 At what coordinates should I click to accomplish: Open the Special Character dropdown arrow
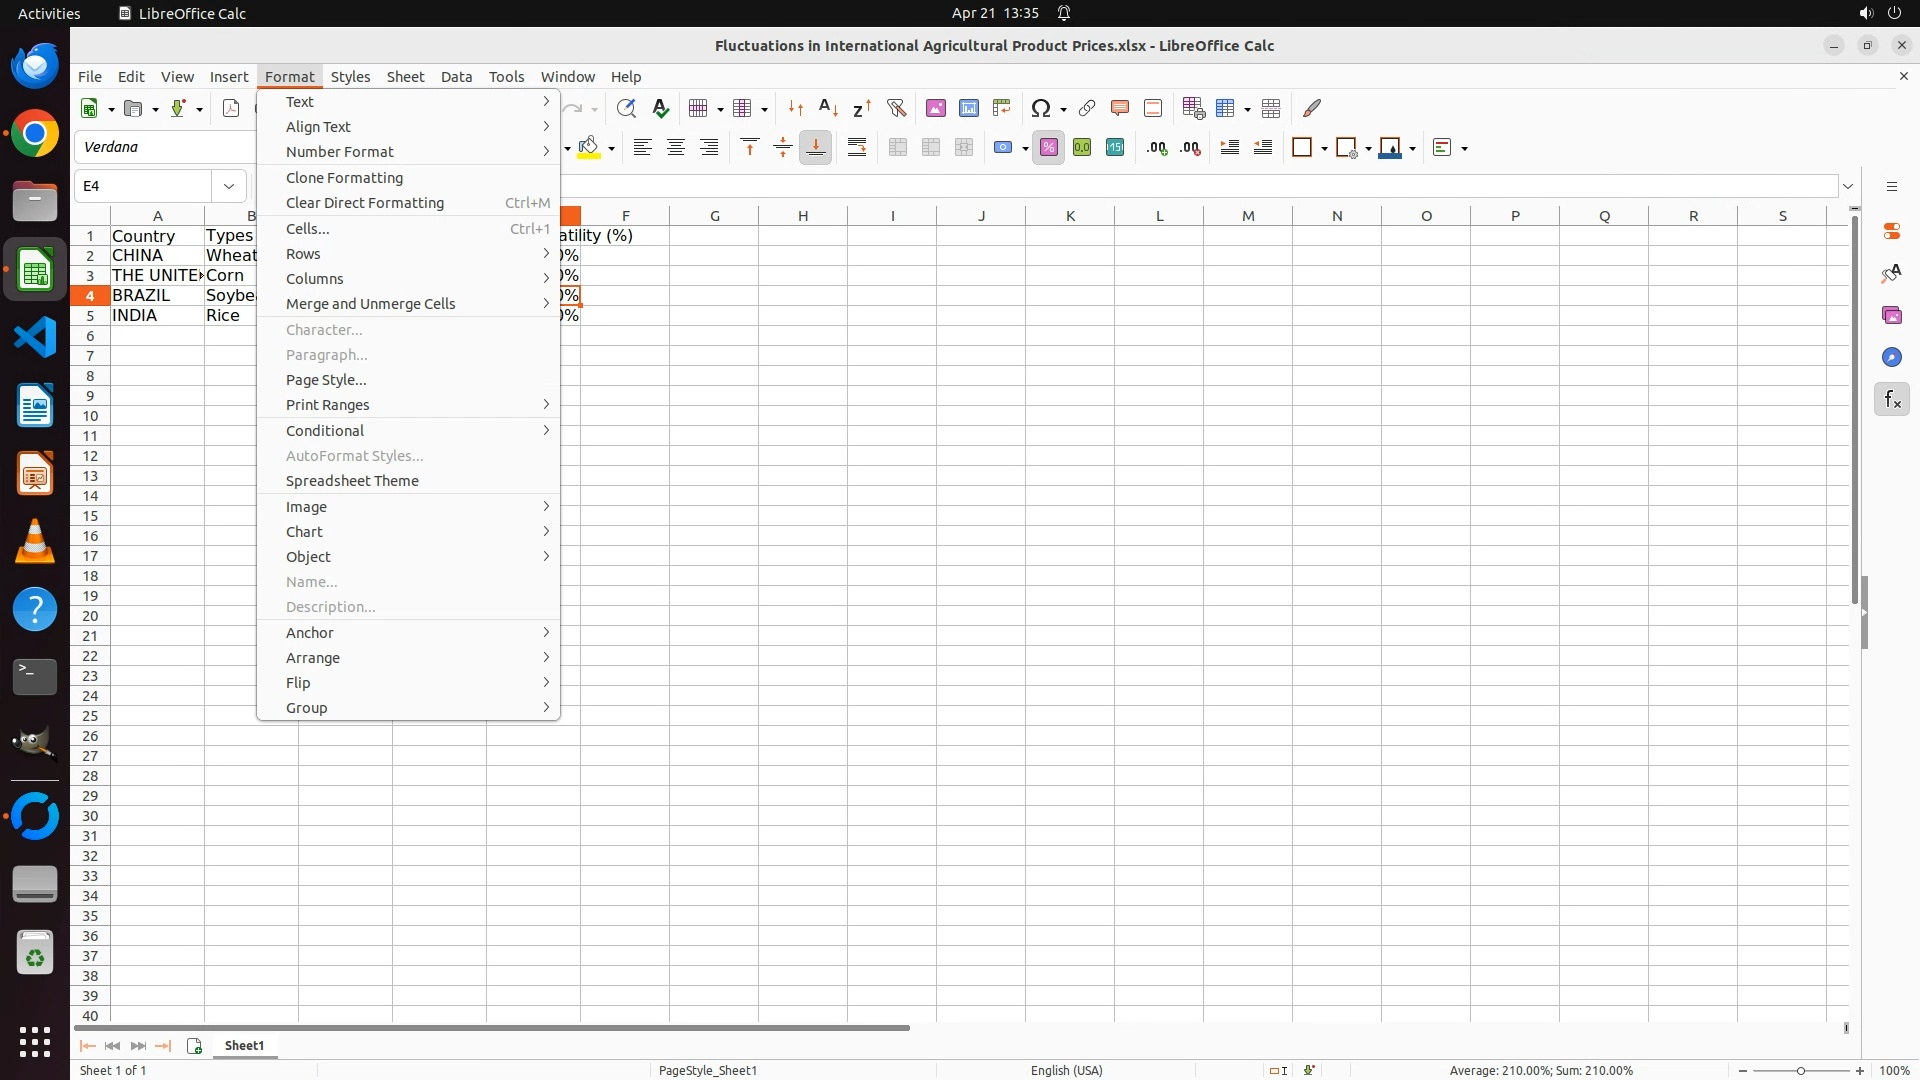click(x=1063, y=109)
